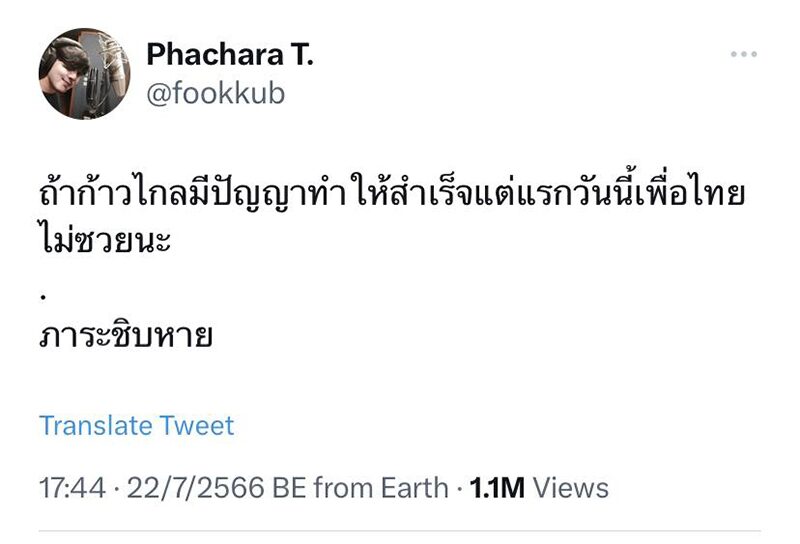Click the letter "T." in author name
Image resolution: width=800 pixels, height=544 pixels.
(x=303, y=54)
